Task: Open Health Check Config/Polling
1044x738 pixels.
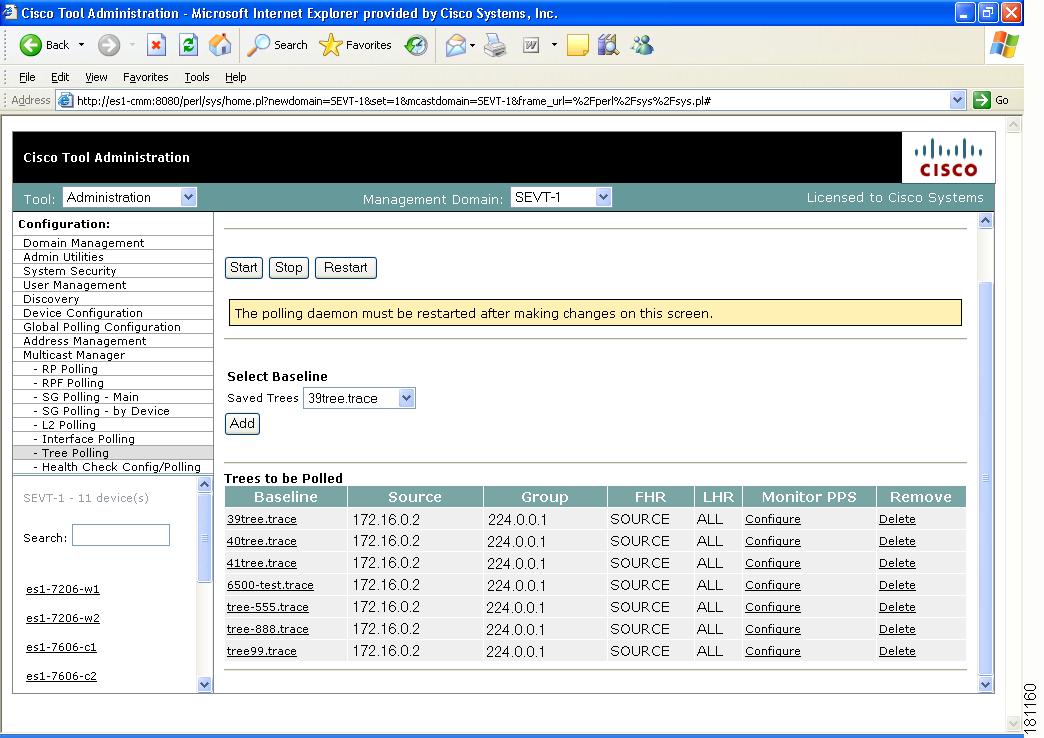Action: point(121,467)
